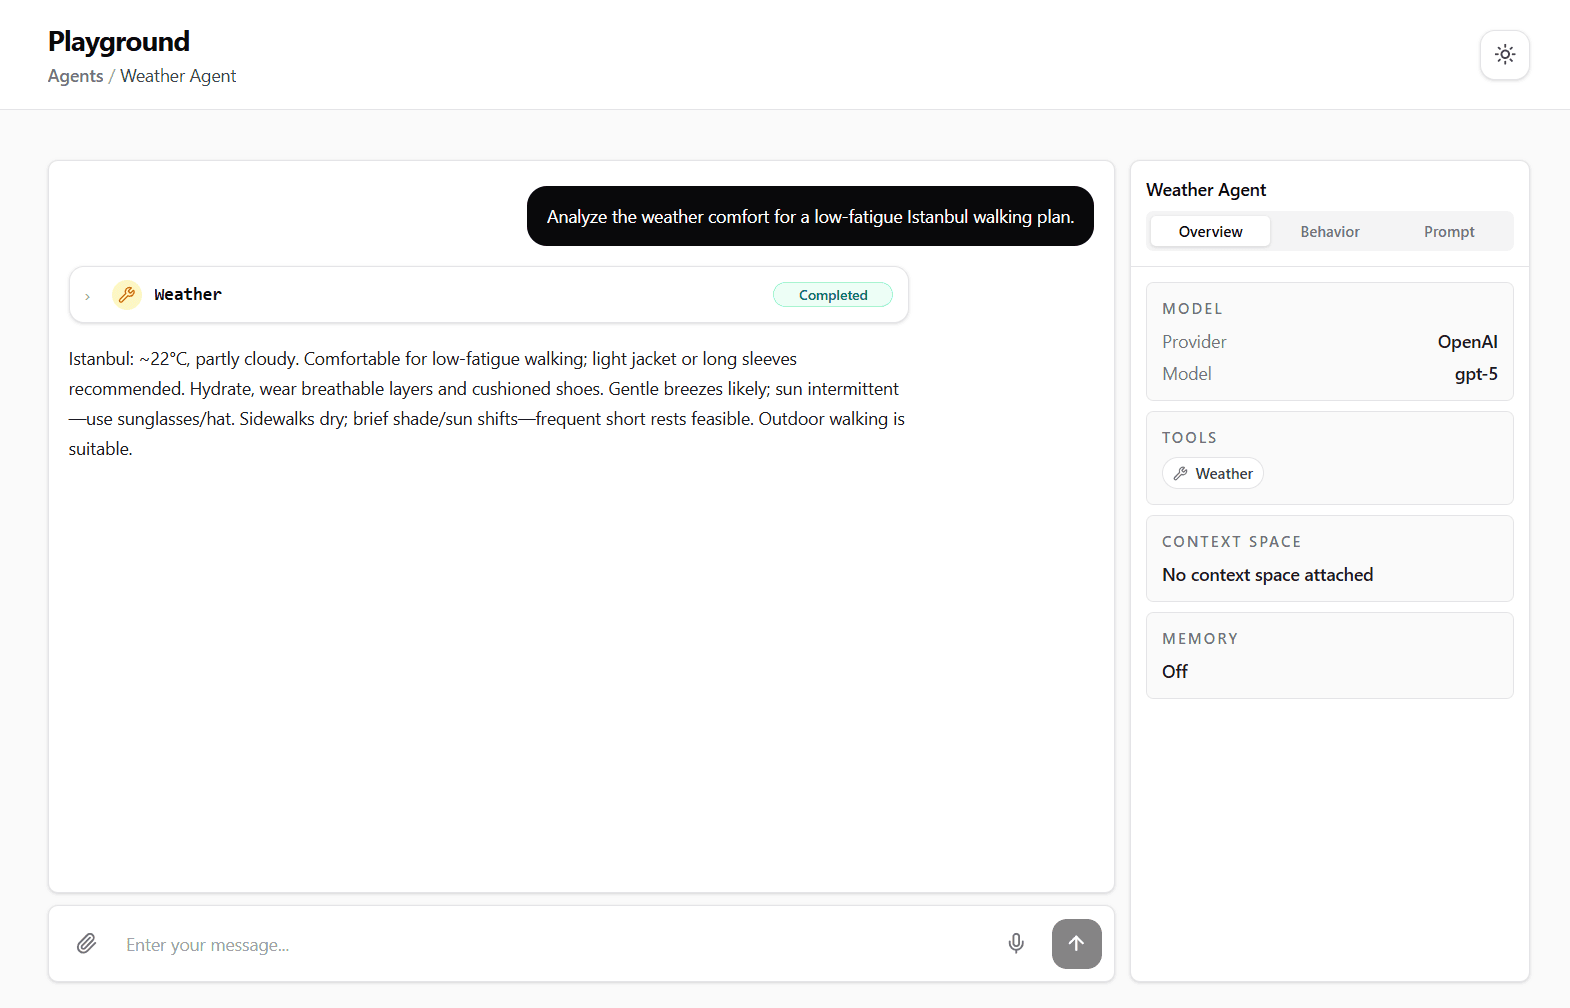Click the CONTEXT SPACE section header
Screen dimensions: 1570x1008
[1231, 542]
